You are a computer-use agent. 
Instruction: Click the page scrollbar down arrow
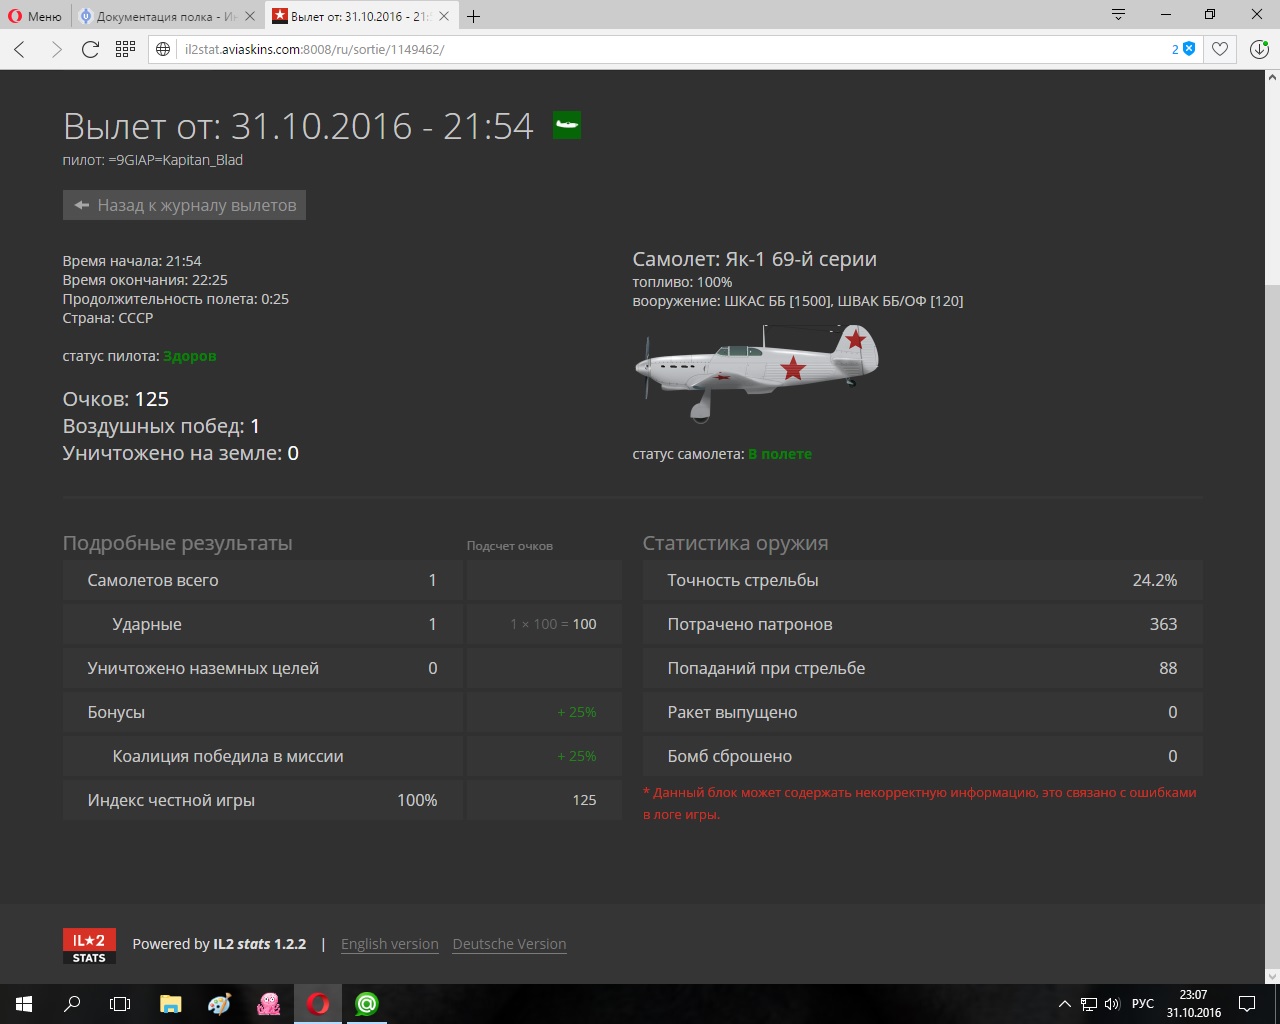click(x=1272, y=976)
